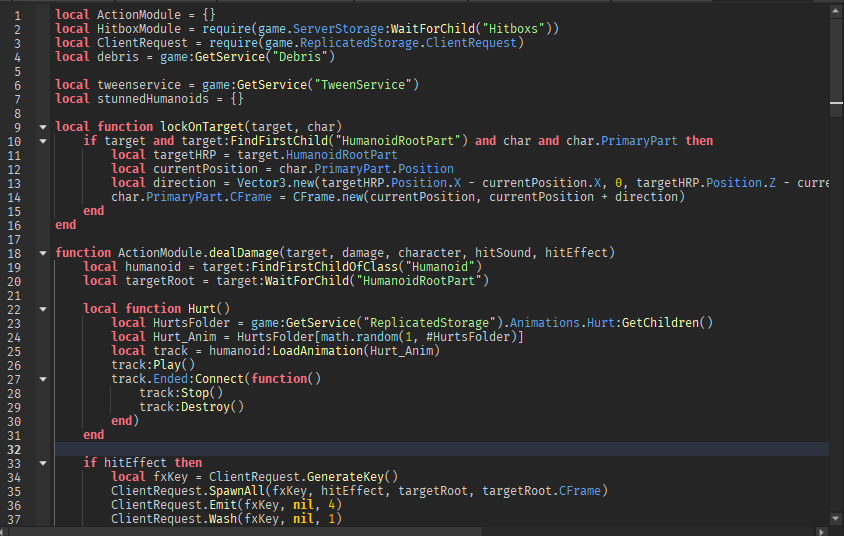Click 'end' keyword on line 16
The height and width of the screenshot is (536, 844).
66,224
